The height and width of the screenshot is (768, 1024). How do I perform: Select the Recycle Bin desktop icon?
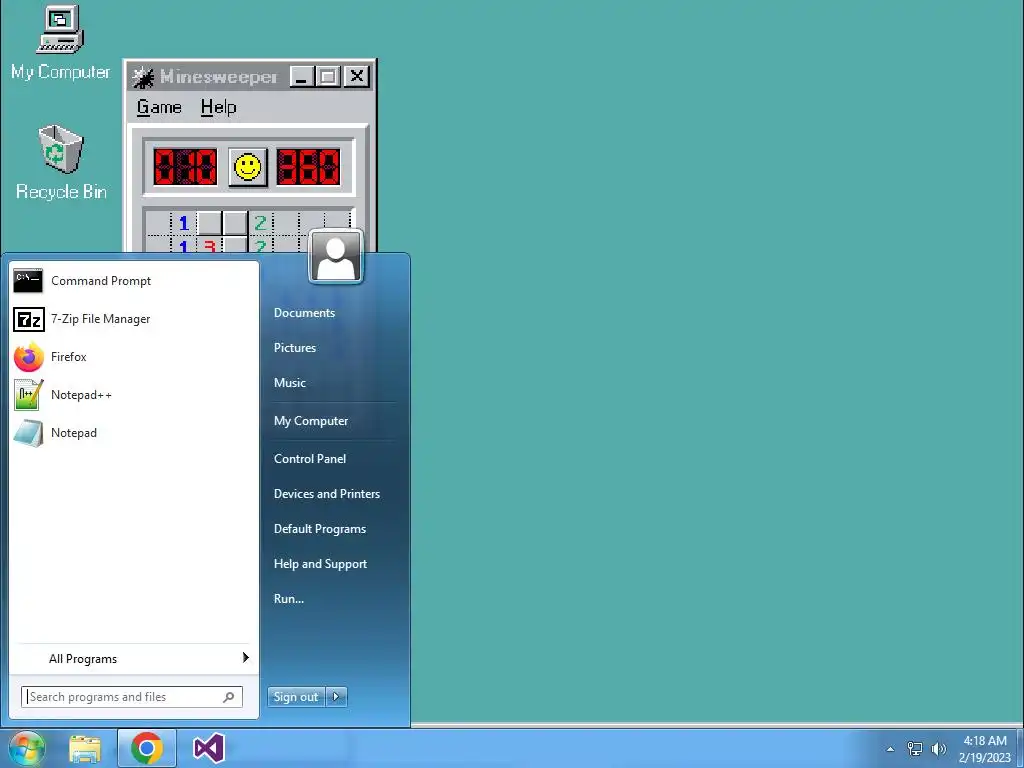[61, 162]
